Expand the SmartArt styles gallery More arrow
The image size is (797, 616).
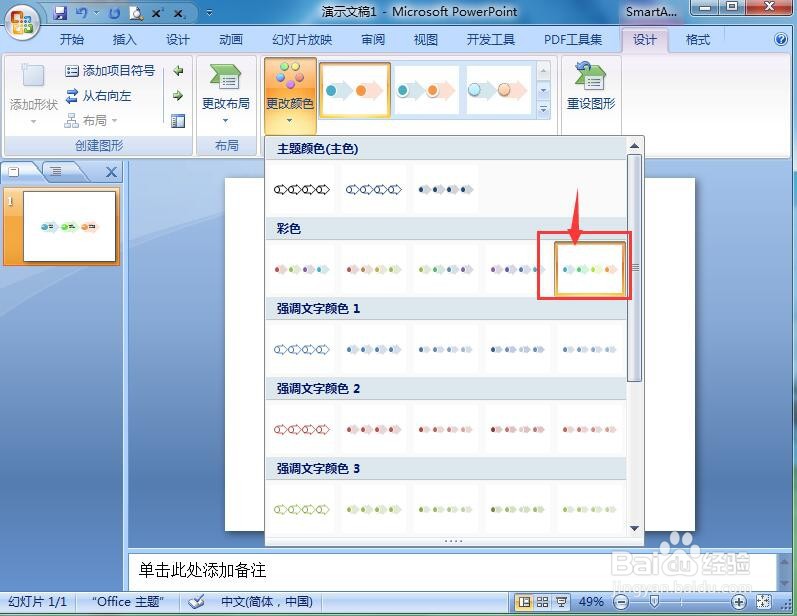coord(543,109)
